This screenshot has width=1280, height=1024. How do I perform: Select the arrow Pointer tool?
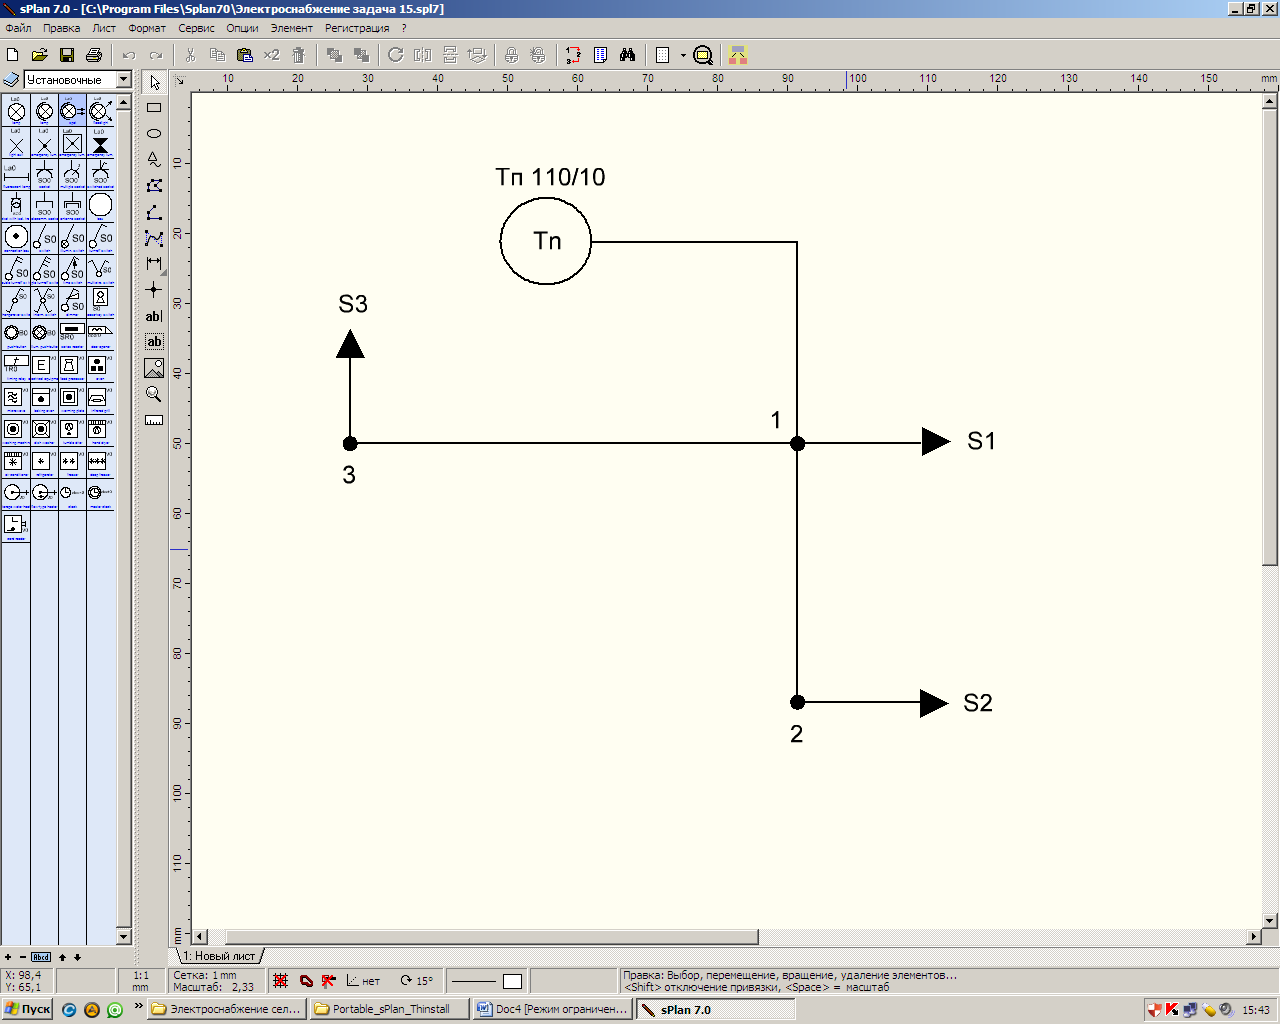coord(154,82)
